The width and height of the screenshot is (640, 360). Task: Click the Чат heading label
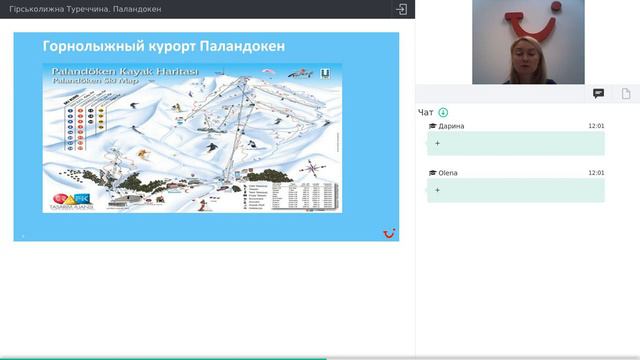point(426,113)
